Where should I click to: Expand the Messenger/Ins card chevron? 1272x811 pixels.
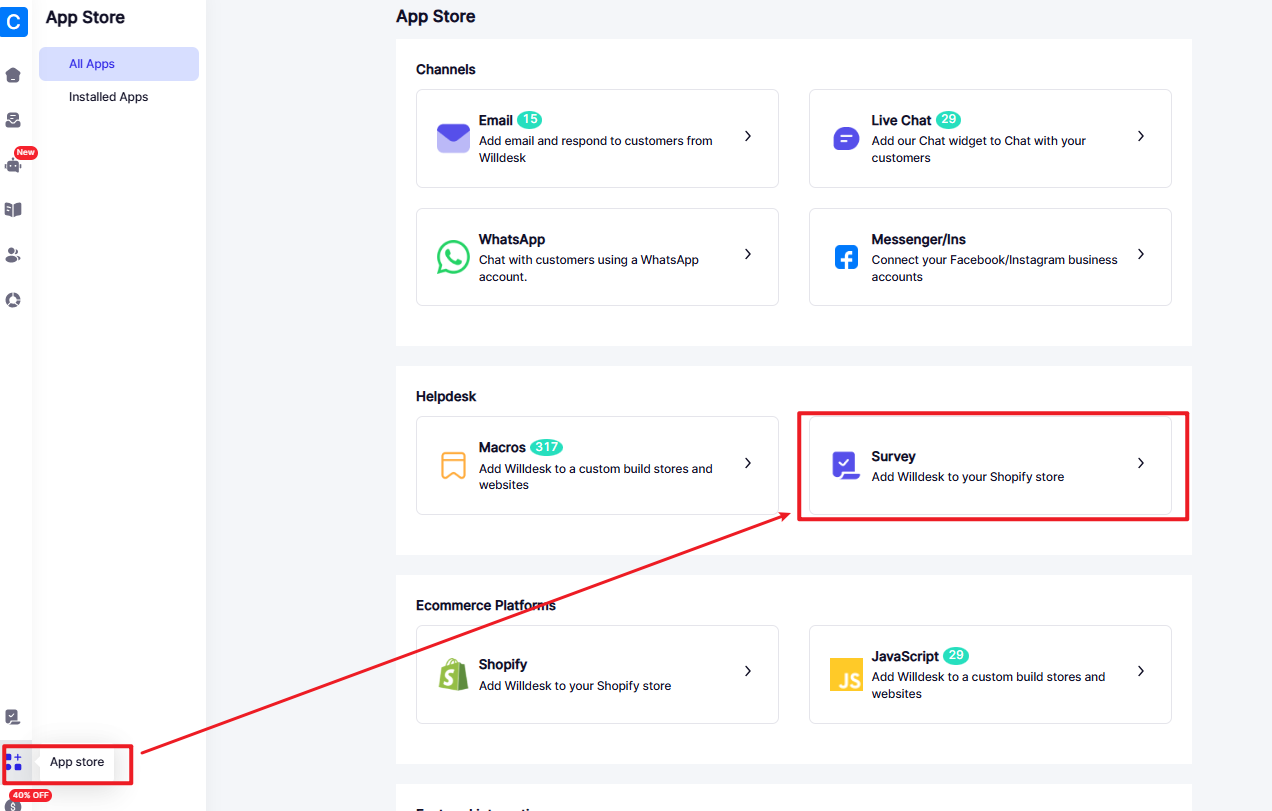click(x=1141, y=254)
